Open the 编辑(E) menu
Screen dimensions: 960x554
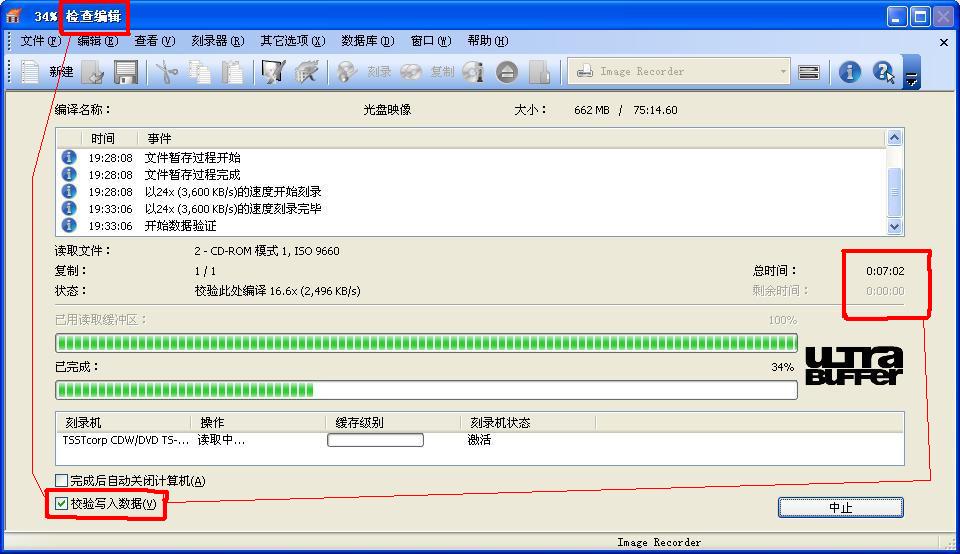97,41
